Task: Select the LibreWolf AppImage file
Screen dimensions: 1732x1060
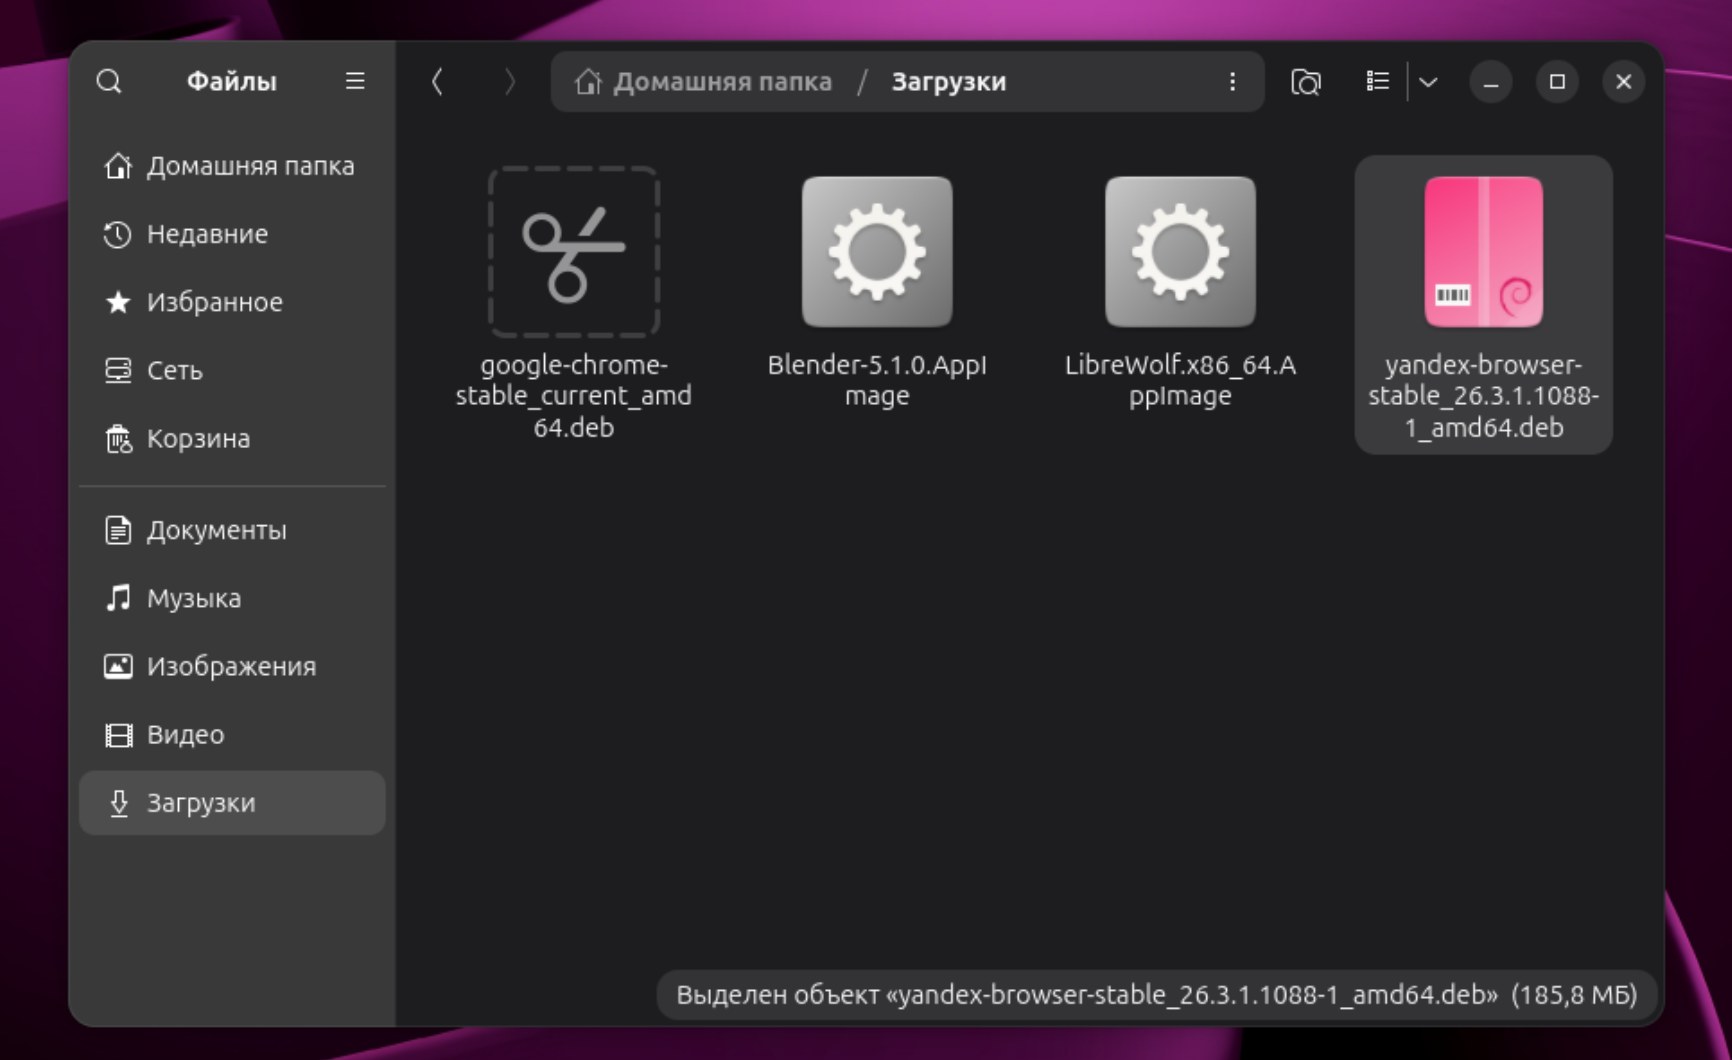Action: (1180, 252)
